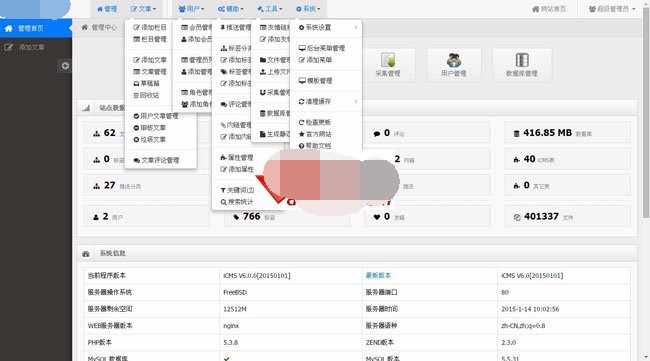
Task: Click the 27 push category stat
Action: pos(147,185)
